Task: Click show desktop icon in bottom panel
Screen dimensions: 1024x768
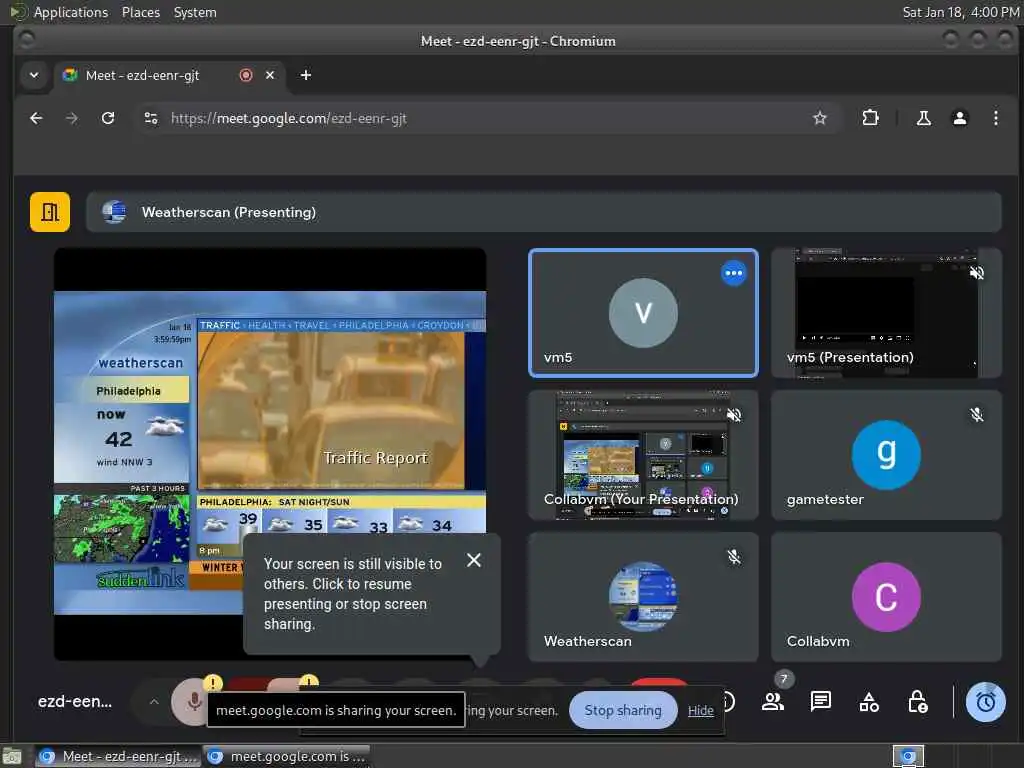Action: click(11, 757)
